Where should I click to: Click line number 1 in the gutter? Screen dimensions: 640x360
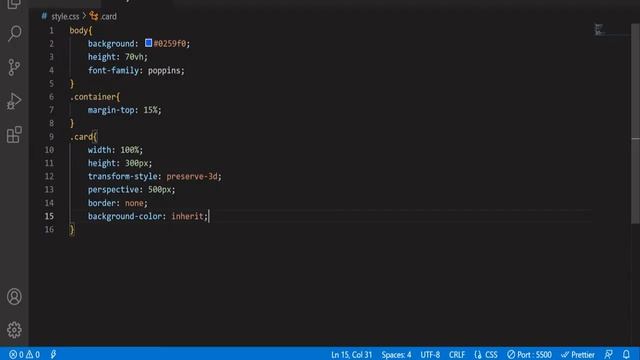[x=51, y=31]
